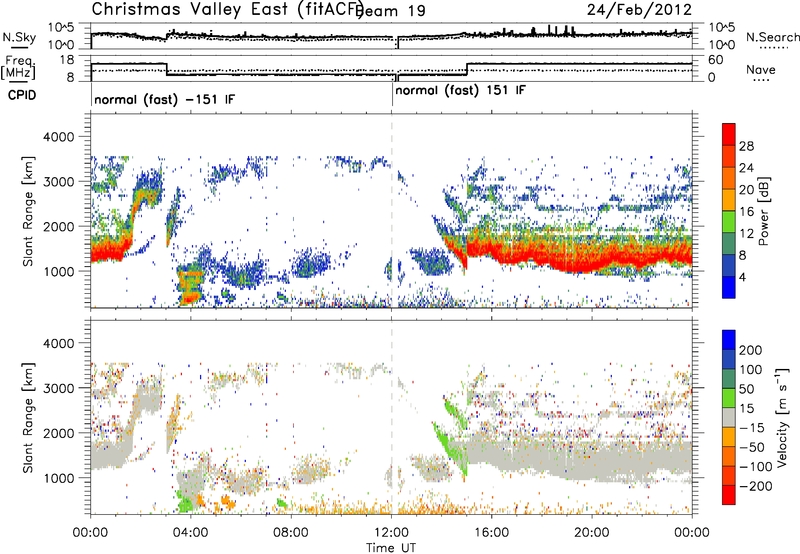Click the '4' power colorbar value
The image size is (800, 554).
point(742,278)
